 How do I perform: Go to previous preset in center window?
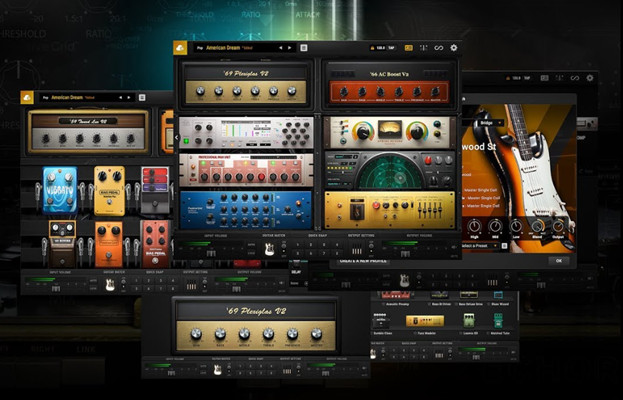281,48
